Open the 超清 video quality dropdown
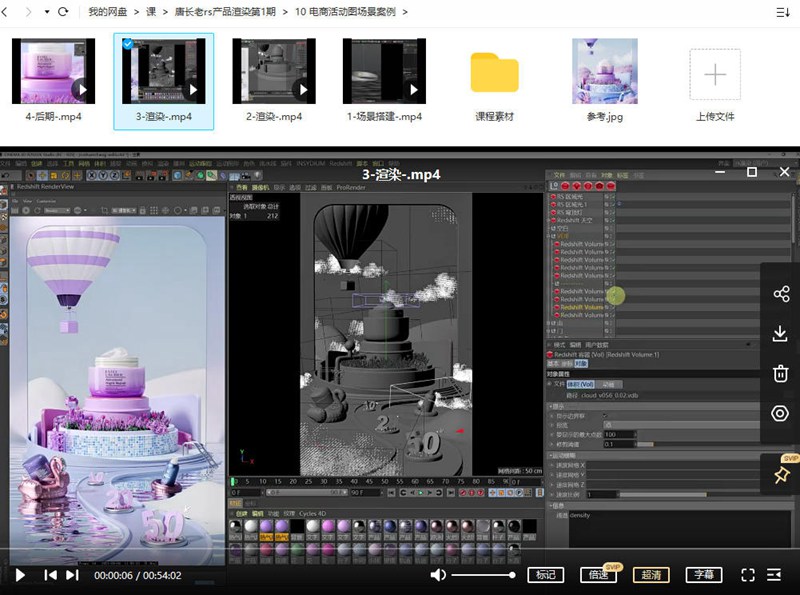 point(650,575)
